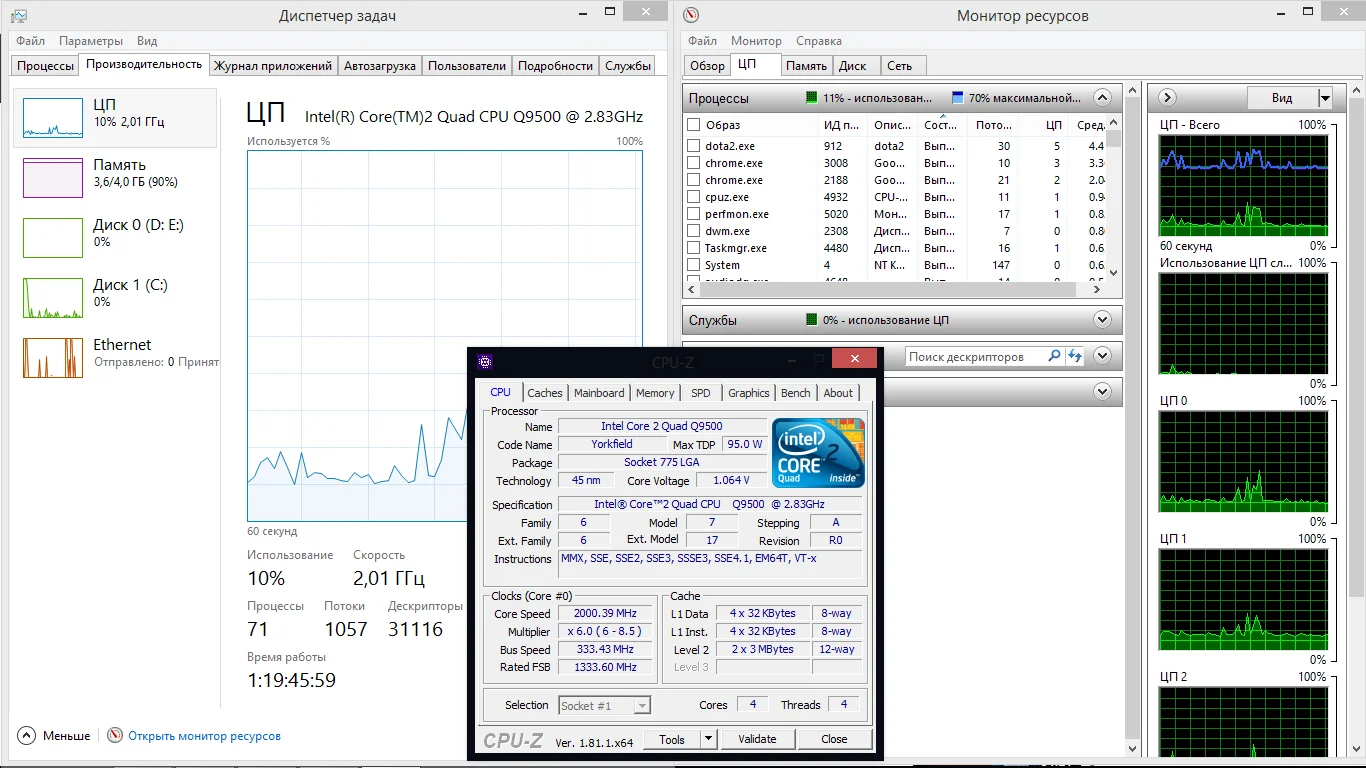This screenshot has width=1366, height=768.
Task: Check the perfmon.exe process checkbox
Action: coord(693,214)
